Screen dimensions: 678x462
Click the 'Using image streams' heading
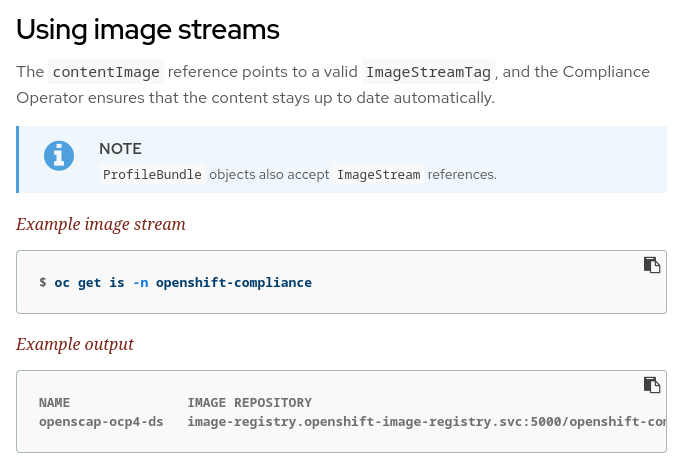point(148,30)
